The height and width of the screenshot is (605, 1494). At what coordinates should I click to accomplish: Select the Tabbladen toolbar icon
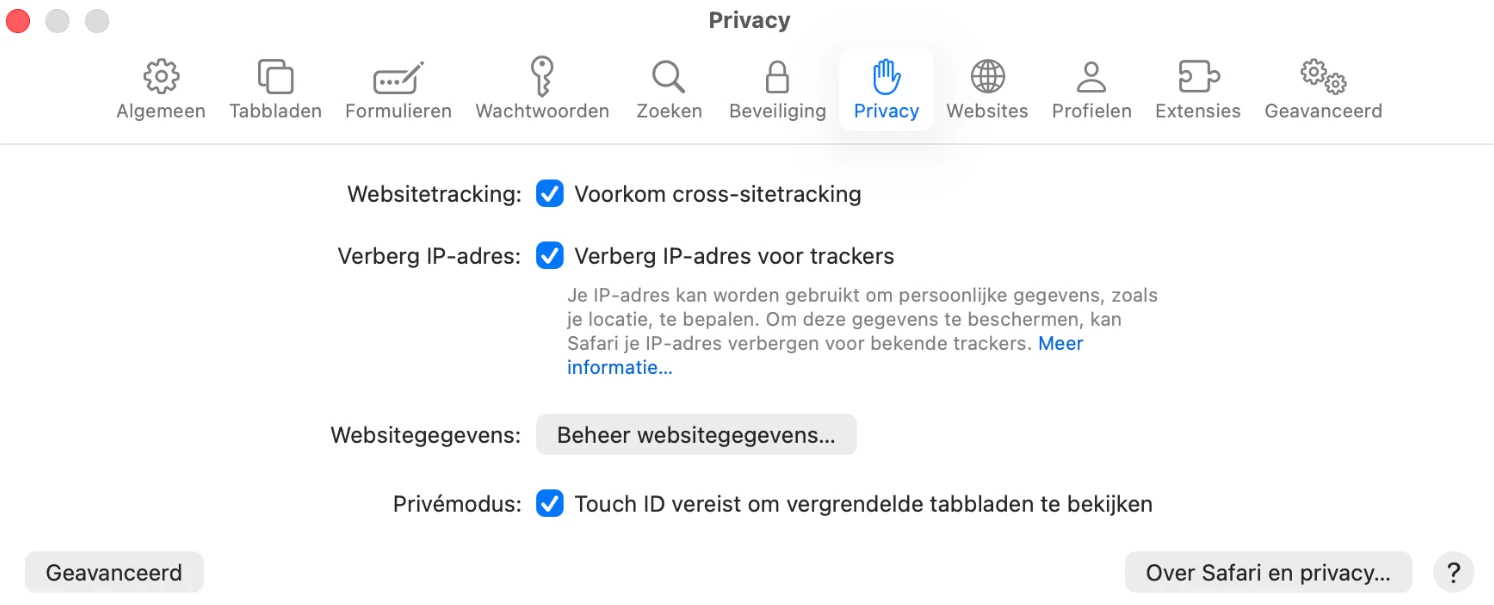point(275,77)
